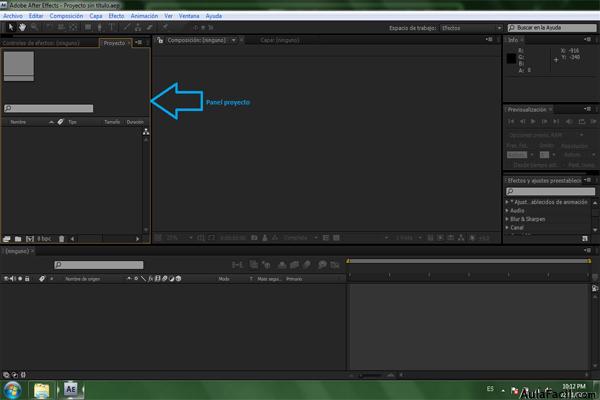This screenshot has height=400, width=600.
Task: Switch to the Proyecto tab
Action: [114, 43]
